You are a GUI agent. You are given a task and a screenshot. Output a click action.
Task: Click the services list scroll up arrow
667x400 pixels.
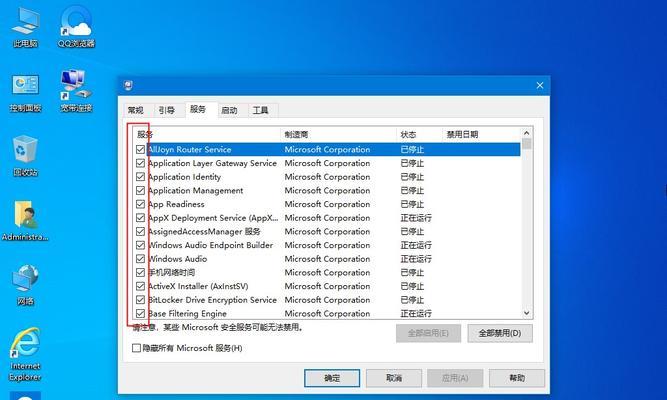pyautogui.click(x=527, y=133)
